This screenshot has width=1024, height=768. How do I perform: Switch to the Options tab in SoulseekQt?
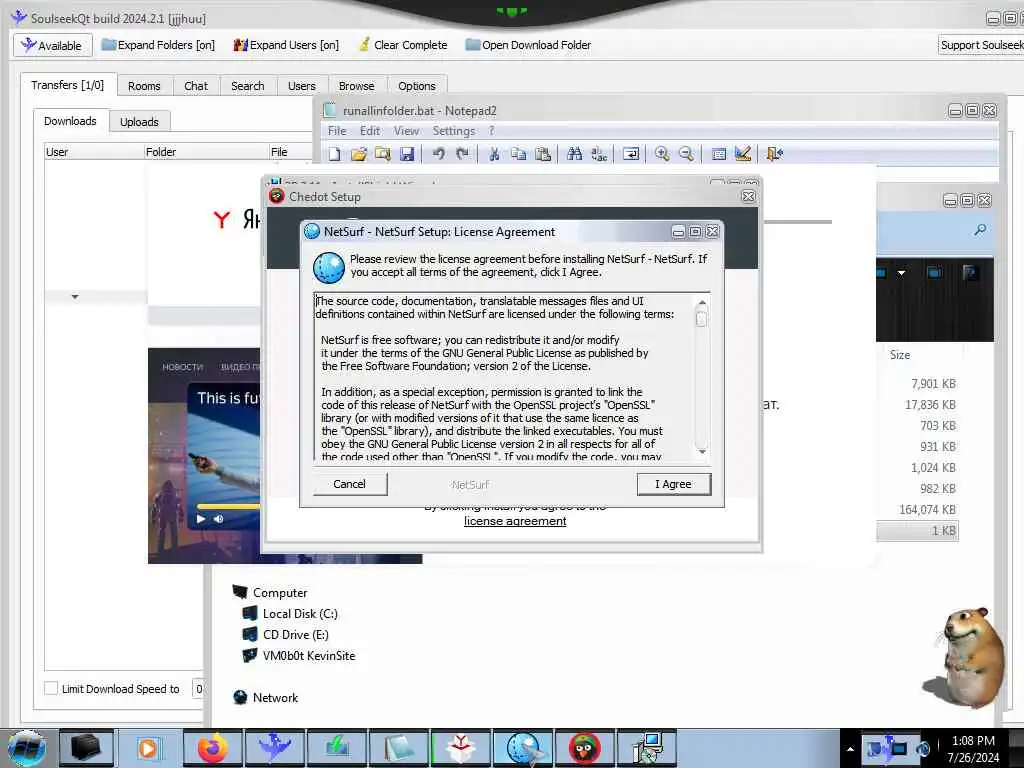(417, 86)
